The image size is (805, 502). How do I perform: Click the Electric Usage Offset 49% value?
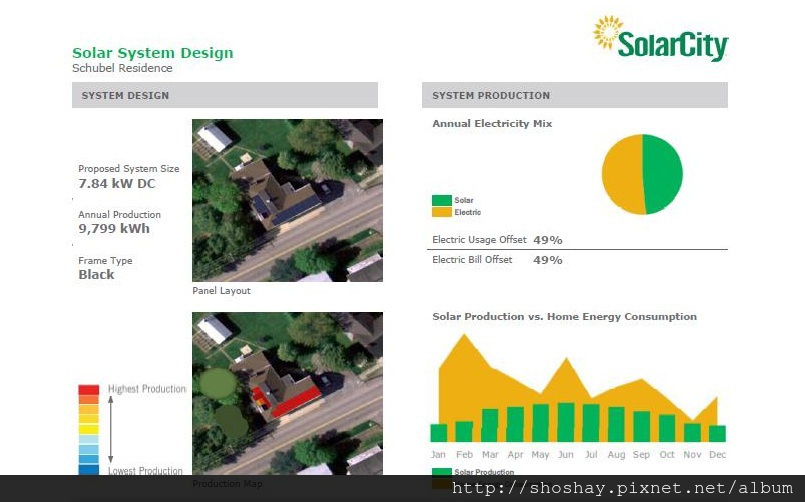coord(548,240)
